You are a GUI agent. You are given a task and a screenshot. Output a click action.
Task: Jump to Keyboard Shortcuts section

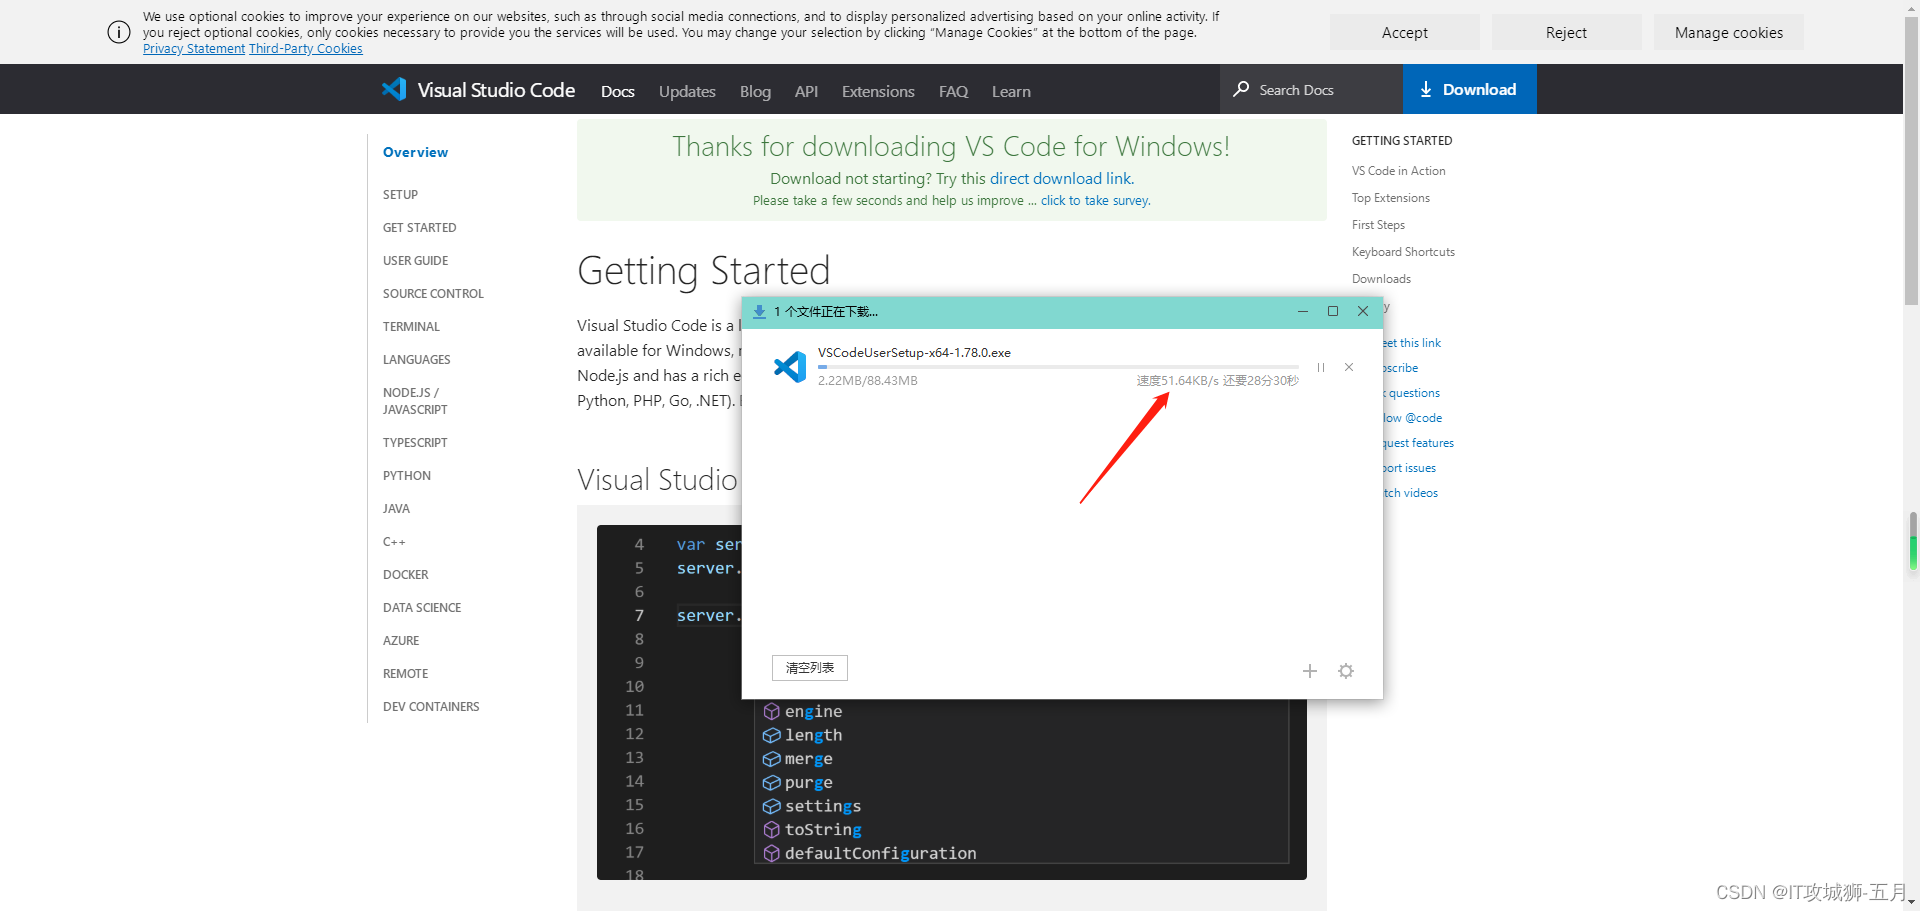[1403, 252]
